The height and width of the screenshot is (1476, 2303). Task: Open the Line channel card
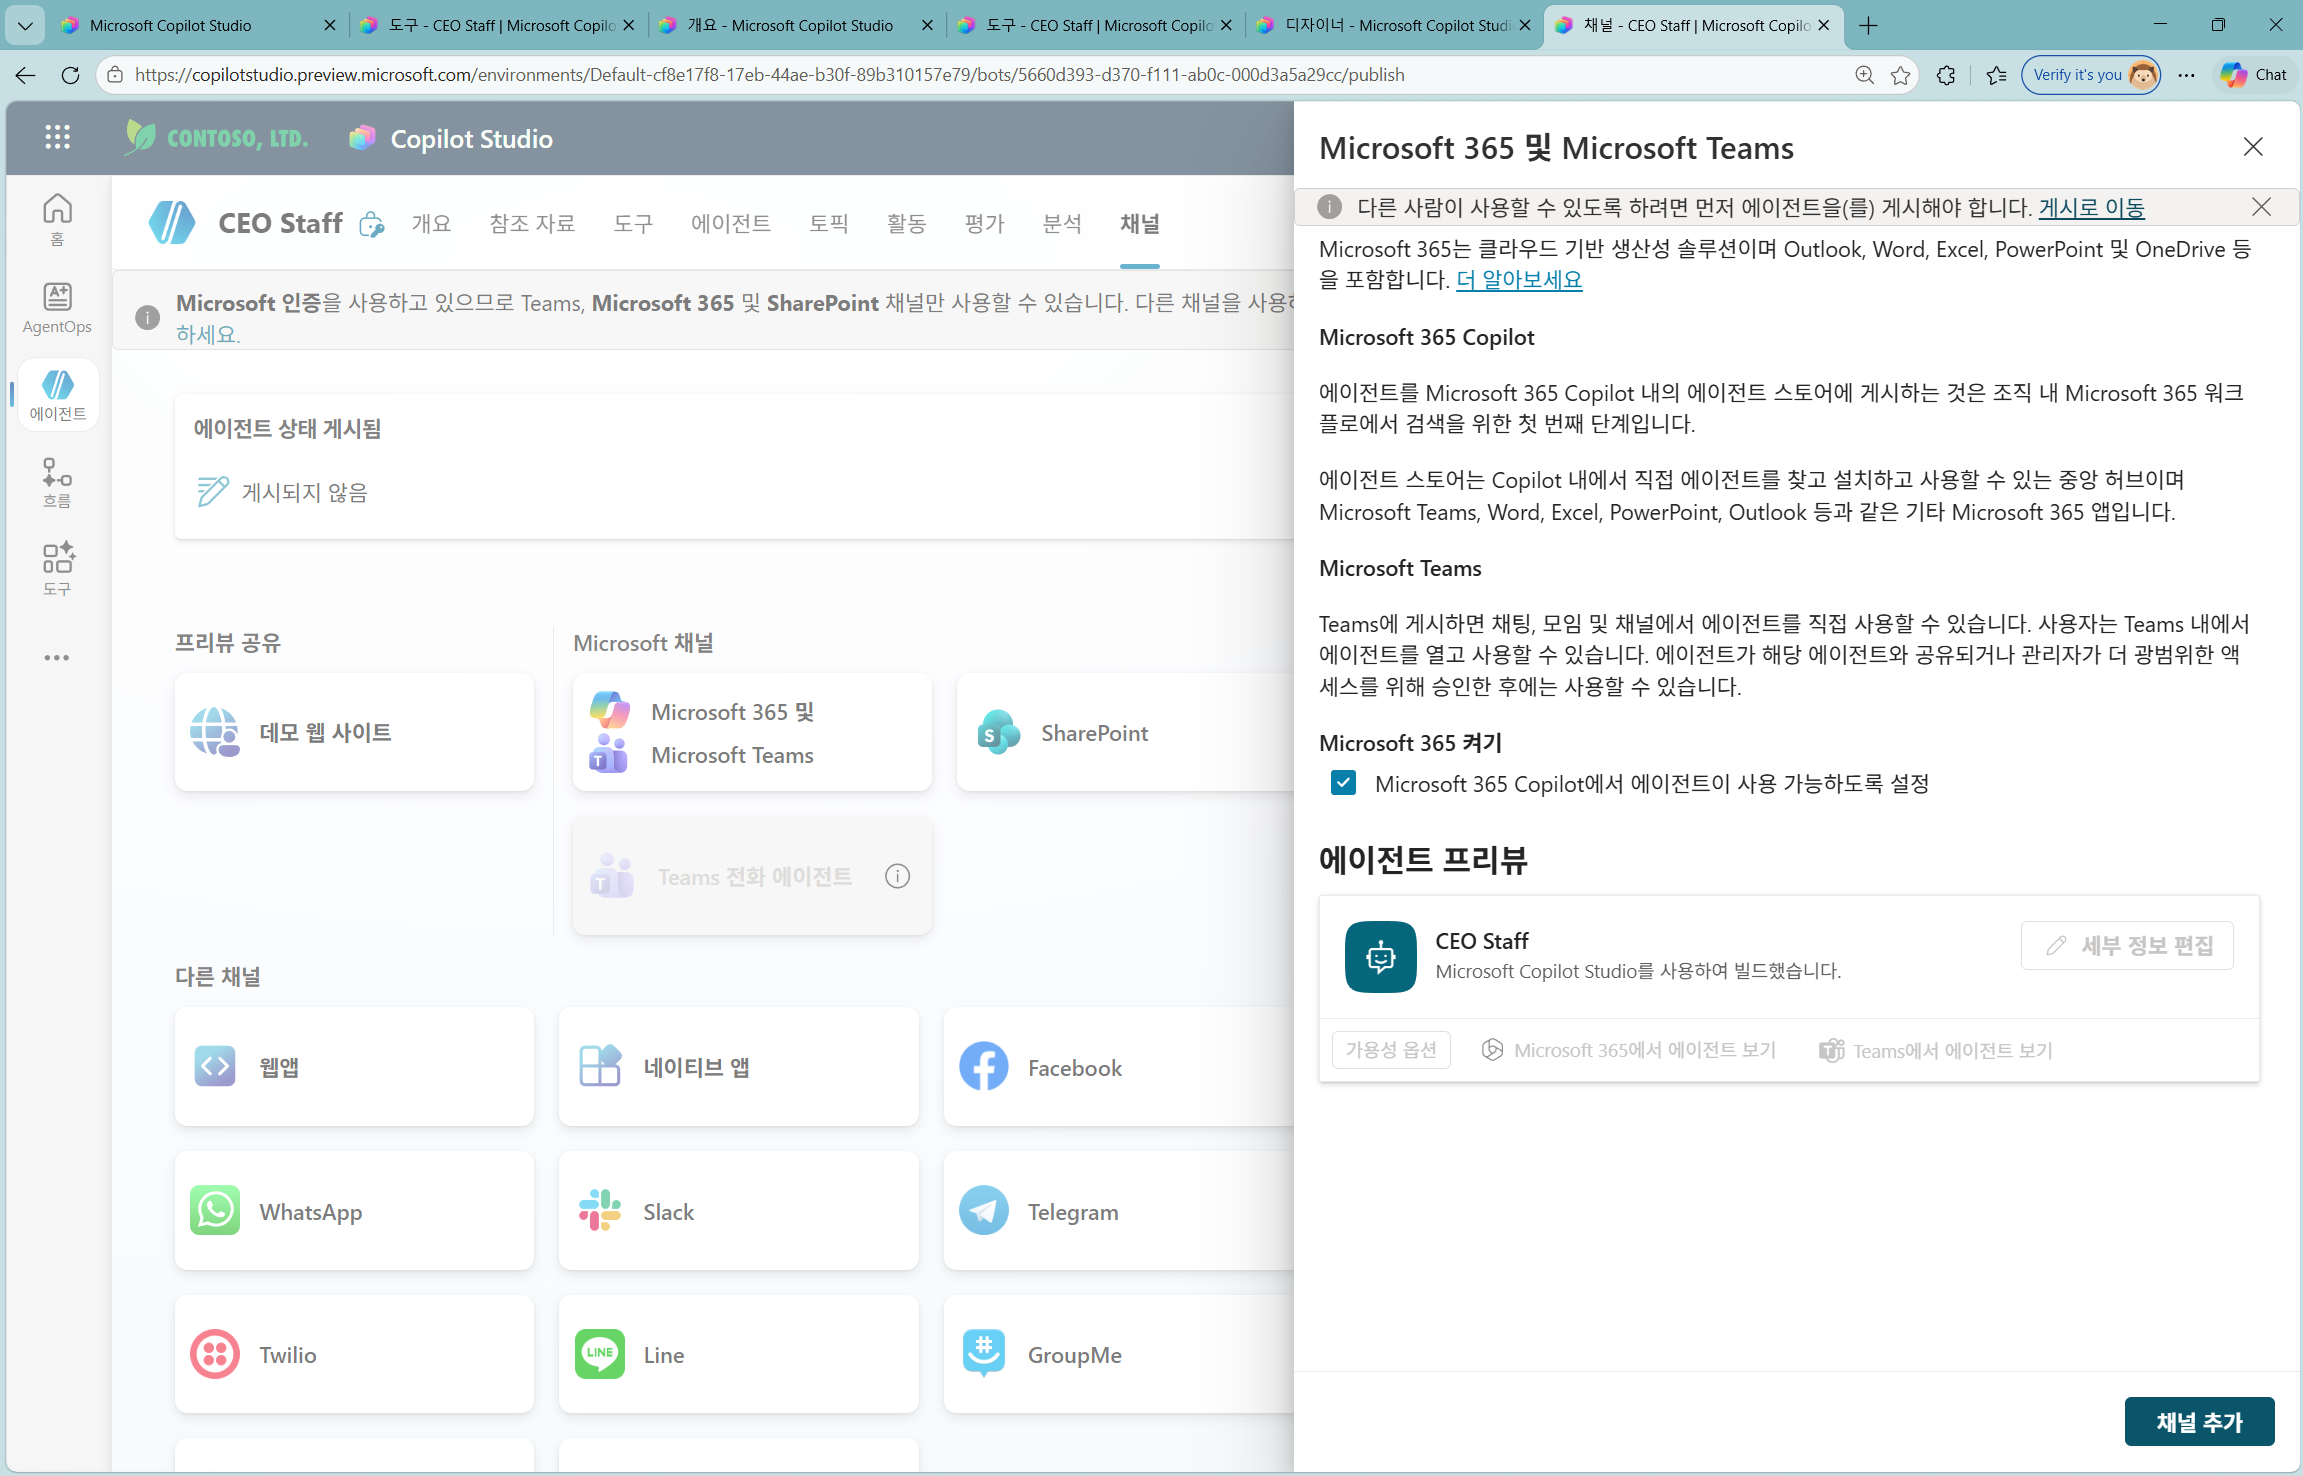738,1354
